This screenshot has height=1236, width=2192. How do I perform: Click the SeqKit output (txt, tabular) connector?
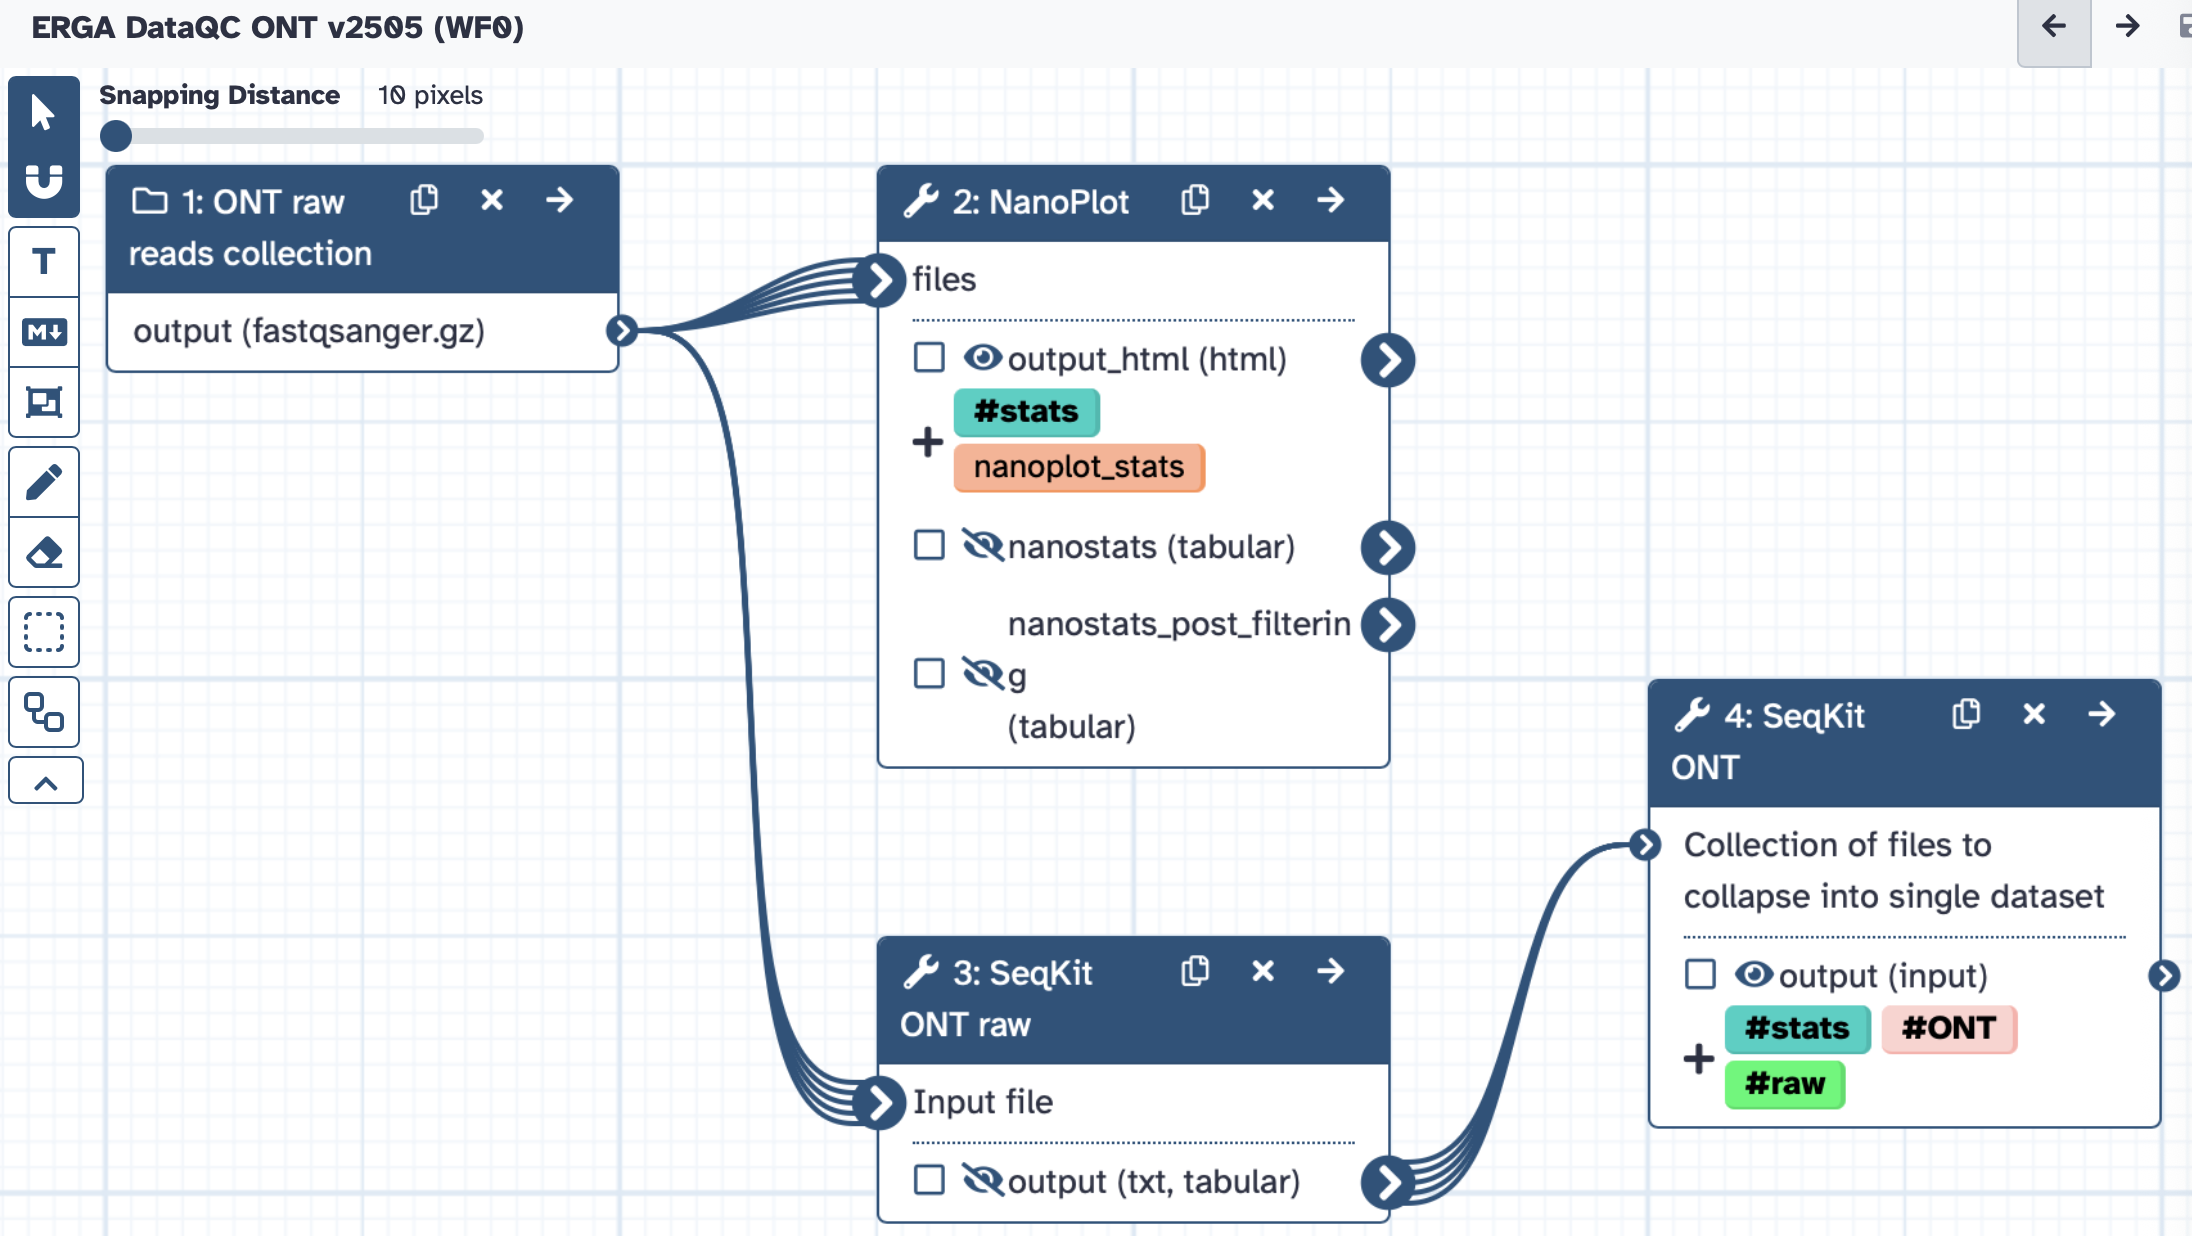tap(1388, 1183)
